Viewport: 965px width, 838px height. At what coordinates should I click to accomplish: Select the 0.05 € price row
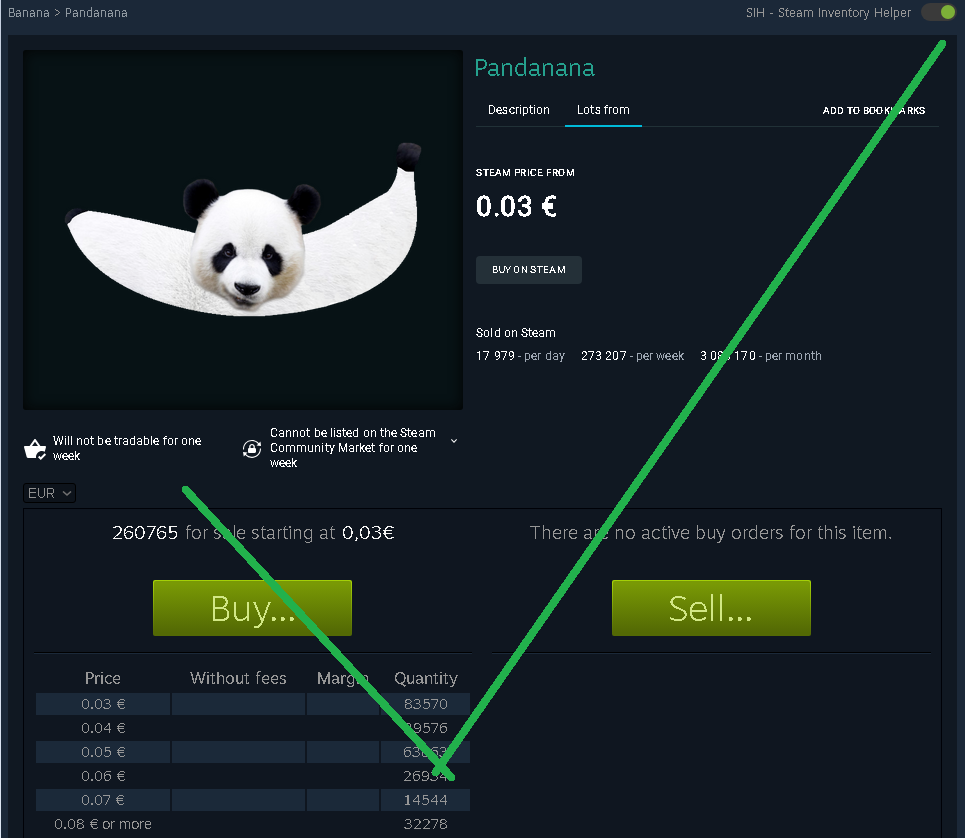(253, 752)
